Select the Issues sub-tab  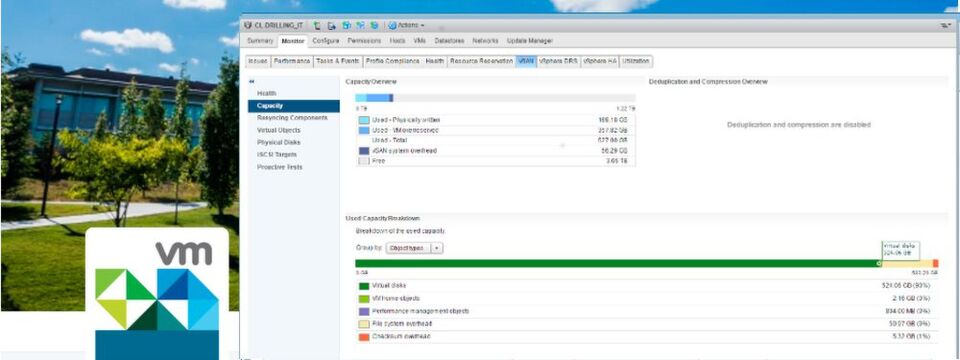[258, 61]
